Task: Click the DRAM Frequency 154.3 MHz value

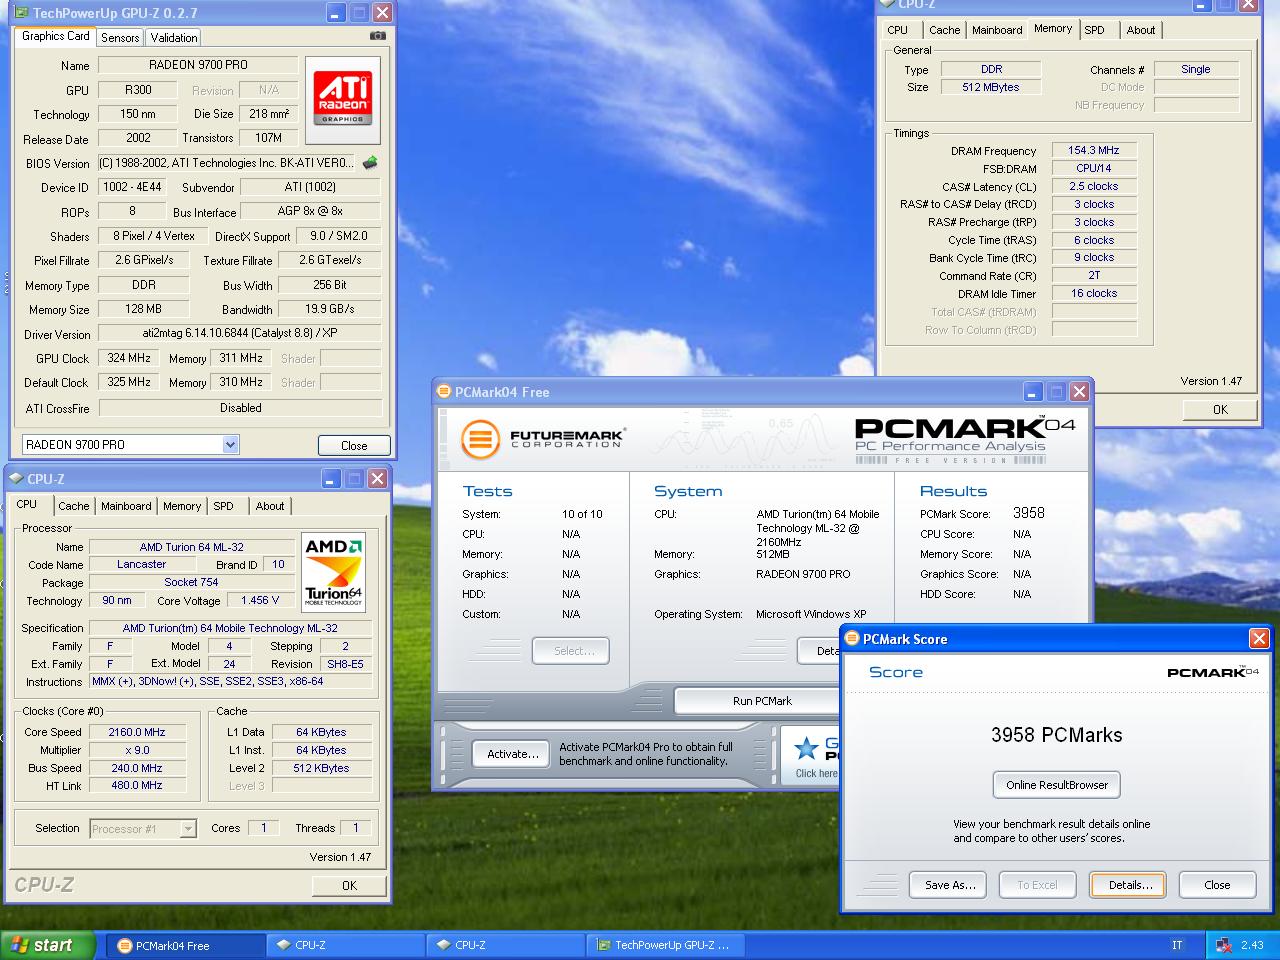Action: (1094, 150)
